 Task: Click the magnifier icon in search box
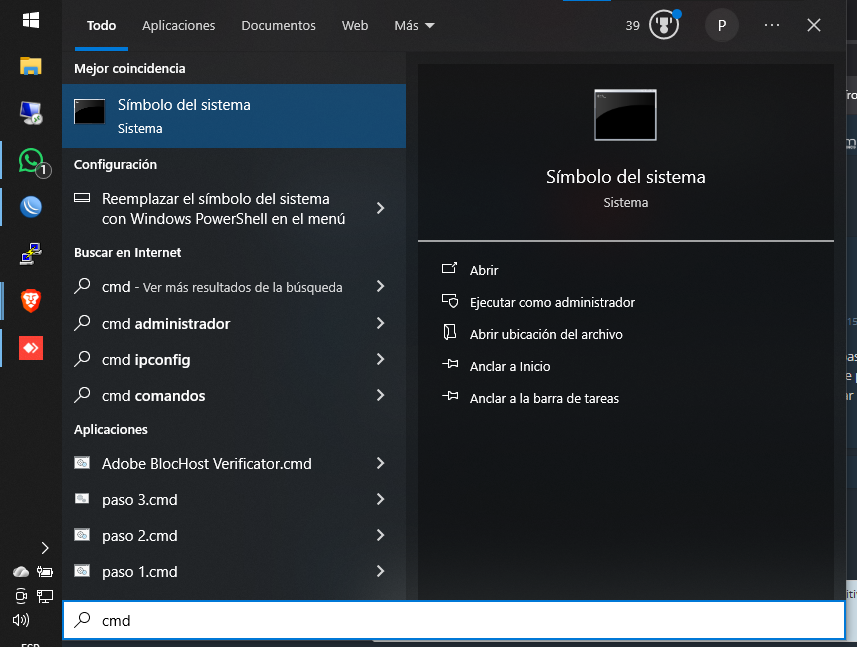[82, 619]
